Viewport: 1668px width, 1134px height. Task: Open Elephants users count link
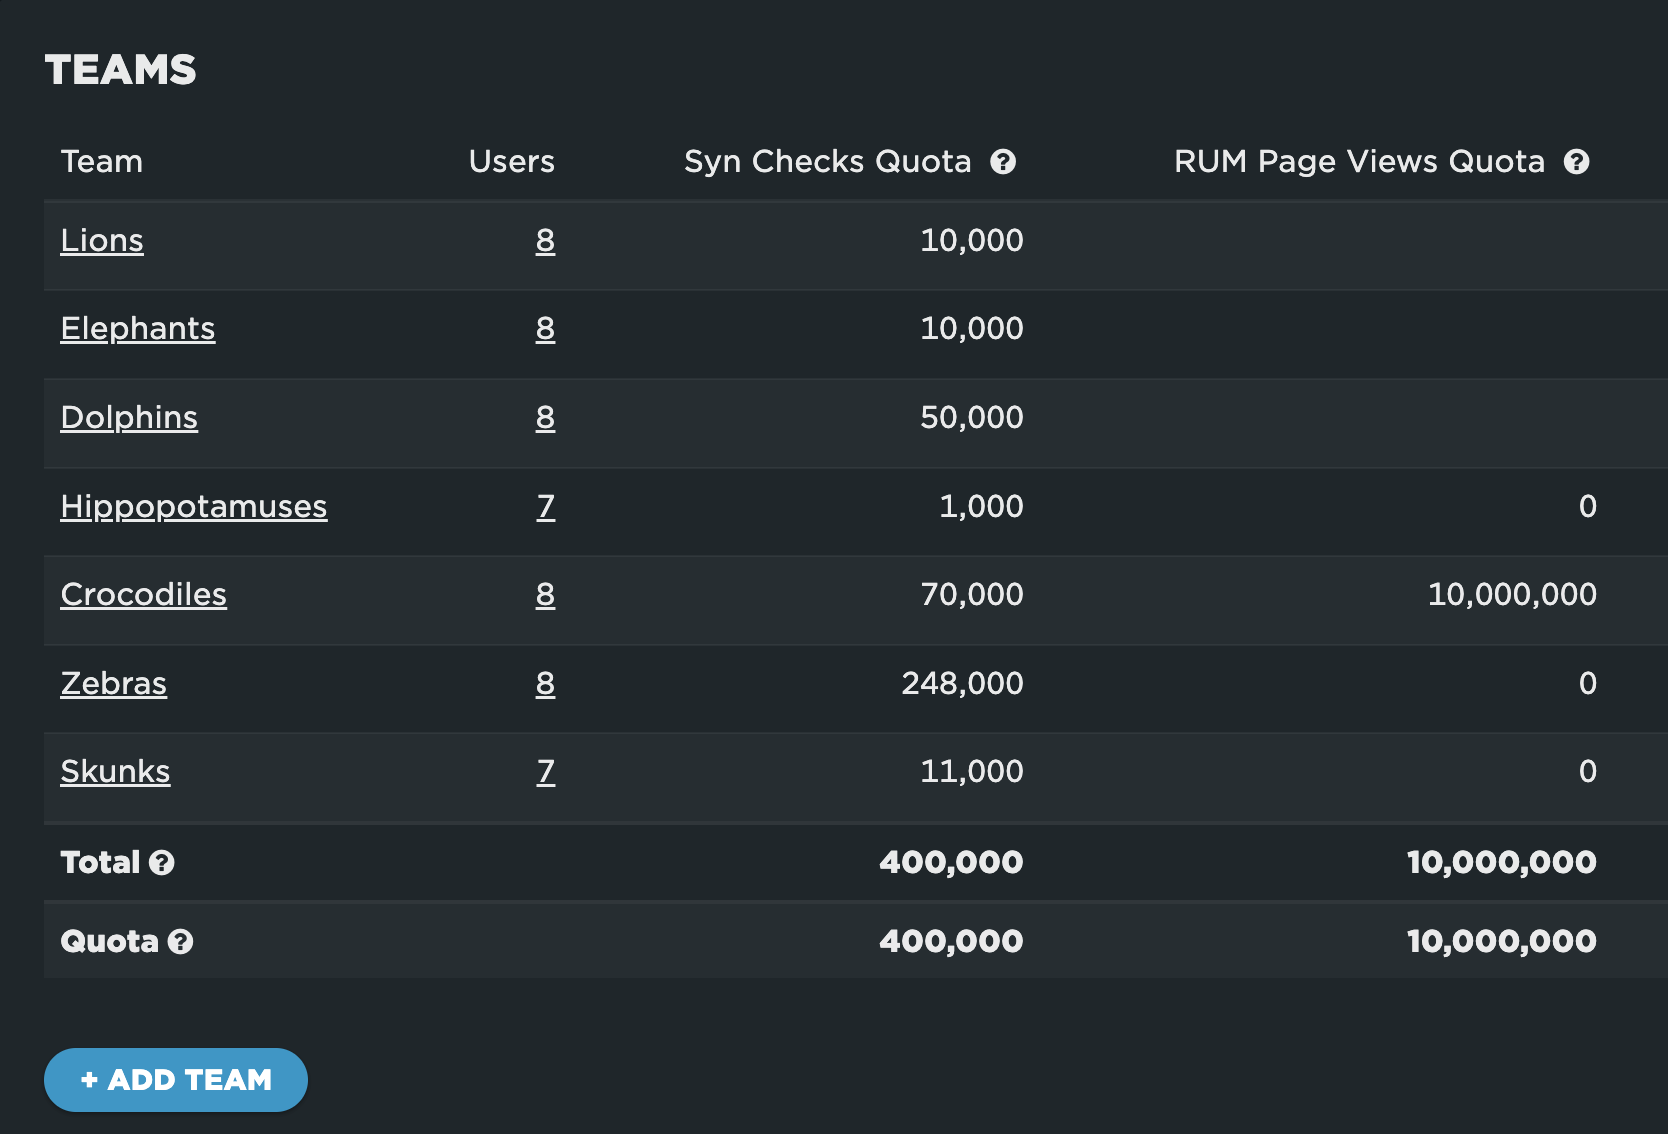click(x=545, y=329)
